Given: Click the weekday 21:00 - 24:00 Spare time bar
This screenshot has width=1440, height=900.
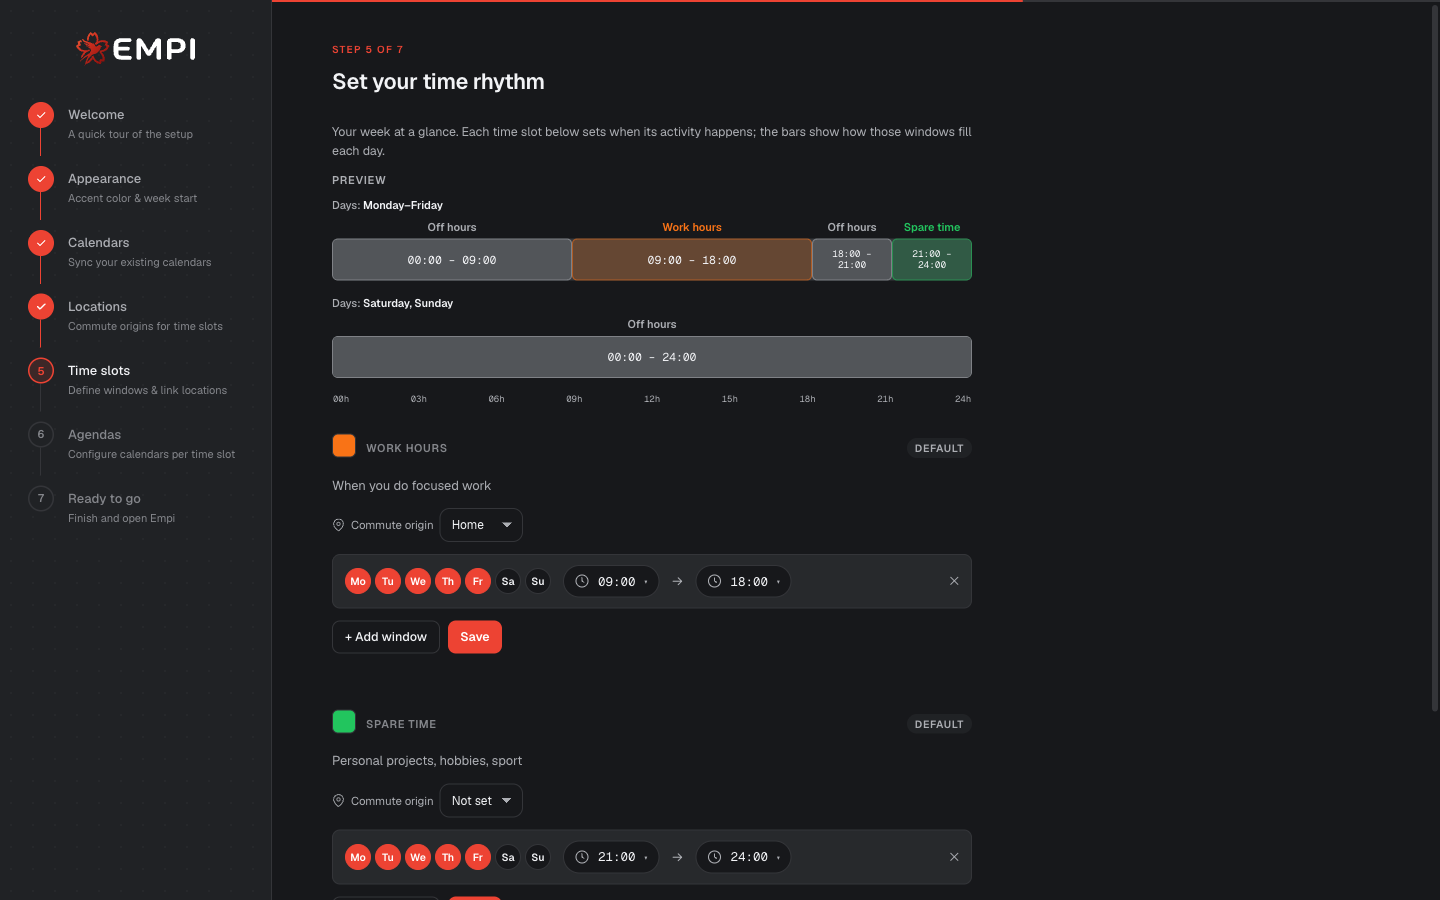Looking at the screenshot, I should (932, 260).
